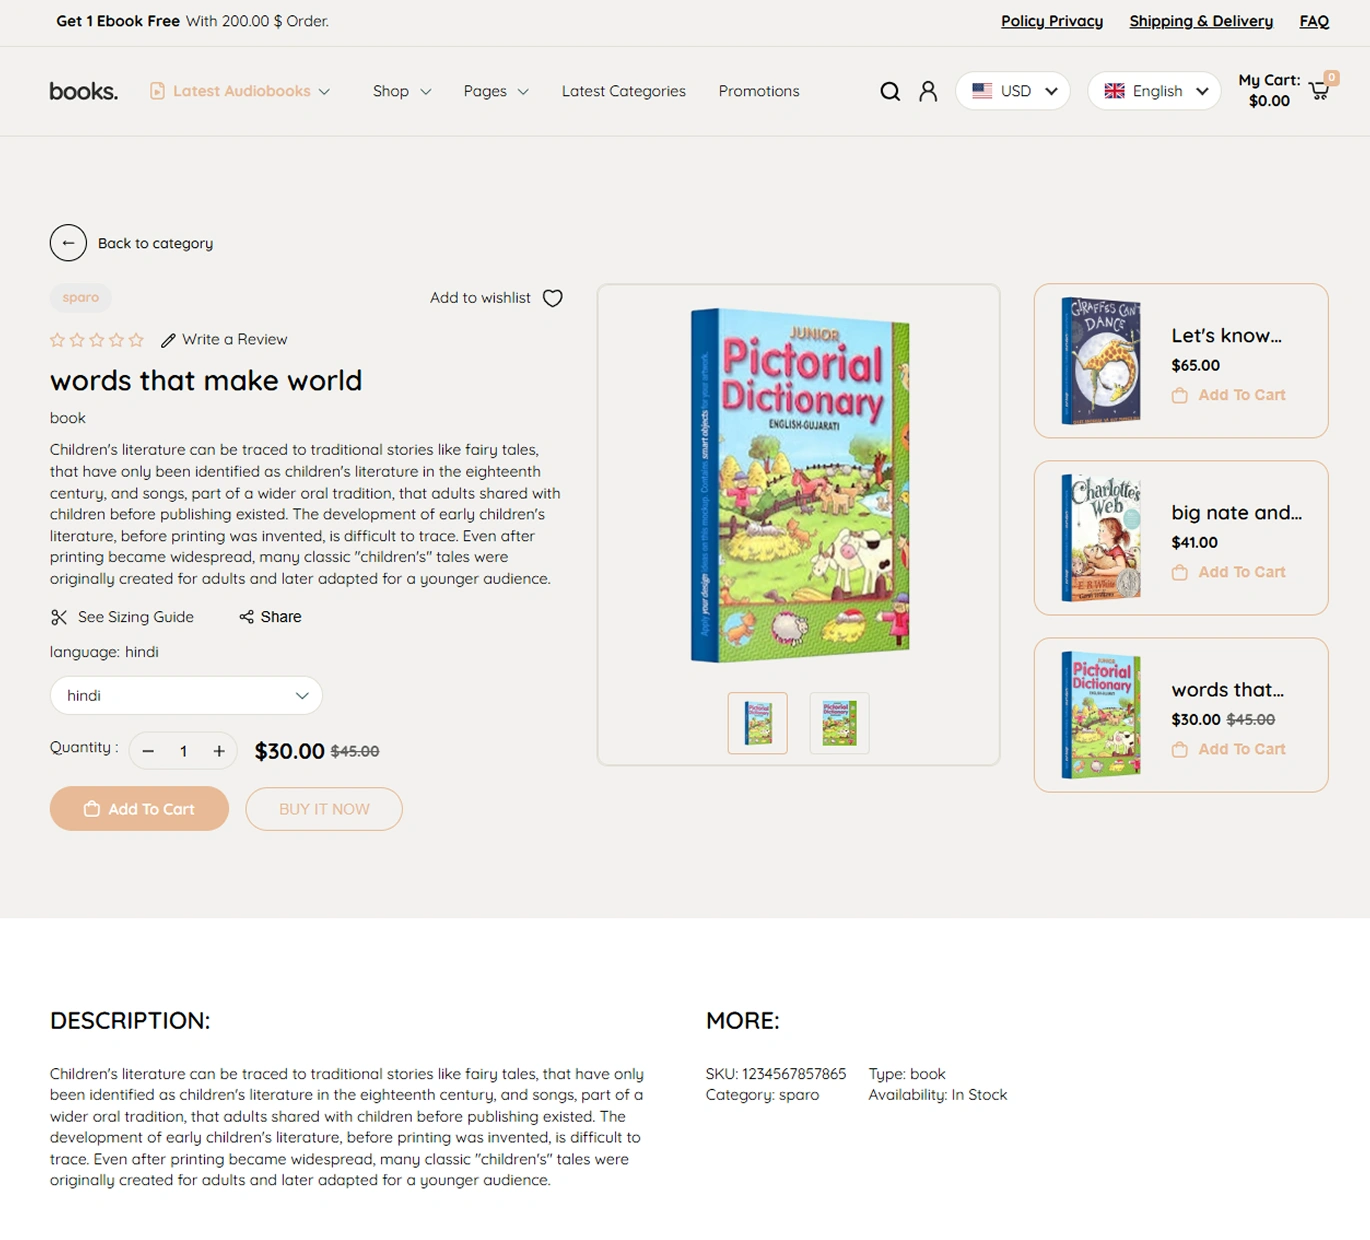This screenshot has width=1370, height=1240.
Task: Click the wishlist heart icon
Action: [553, 298]
